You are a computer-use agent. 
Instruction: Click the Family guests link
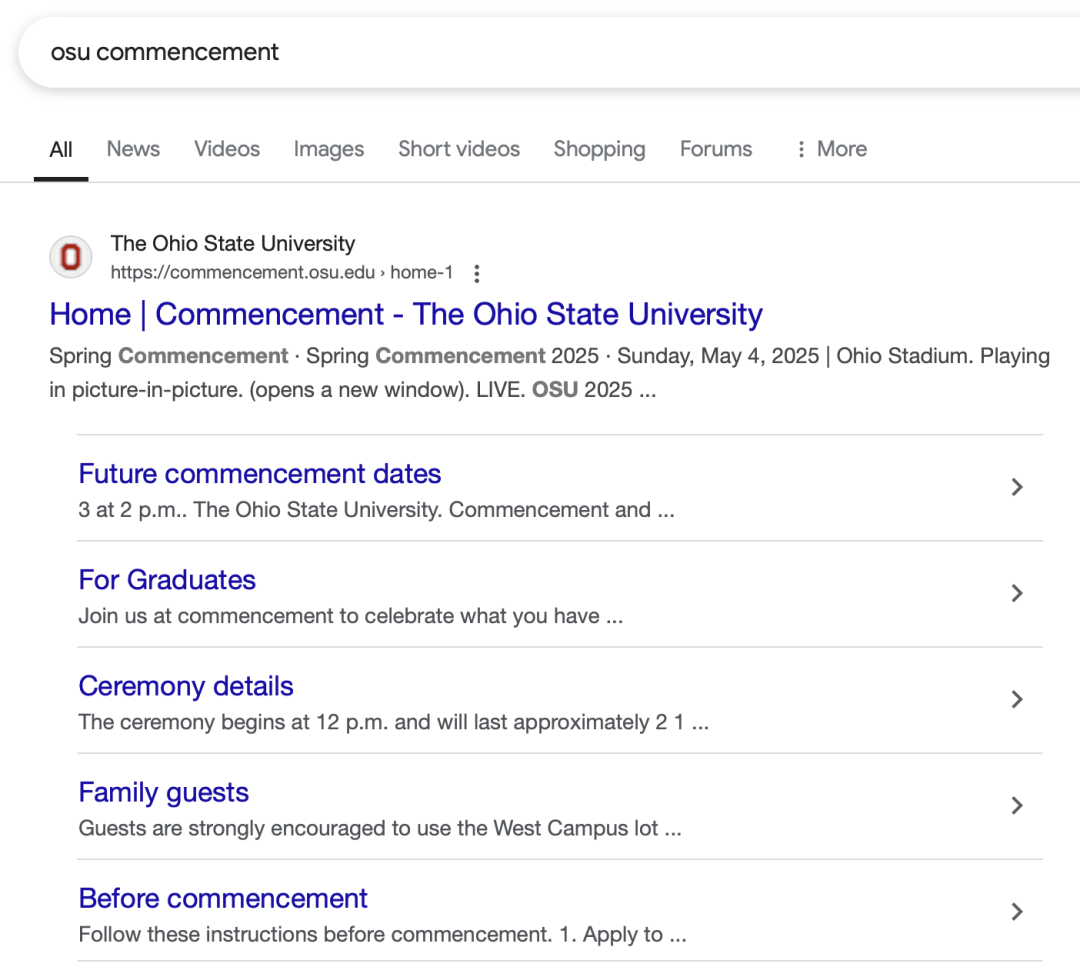(x=164, y=792)
